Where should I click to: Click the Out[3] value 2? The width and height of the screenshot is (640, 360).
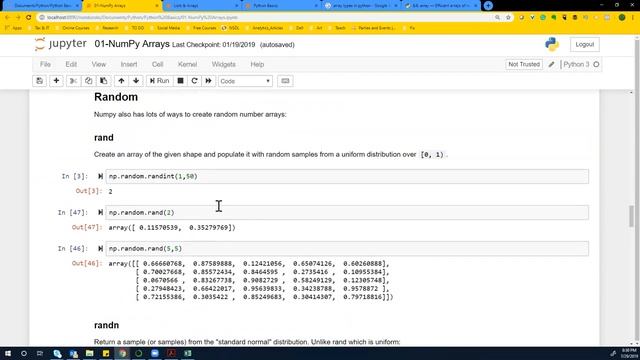pyautogui.click(x=110, y=191)
